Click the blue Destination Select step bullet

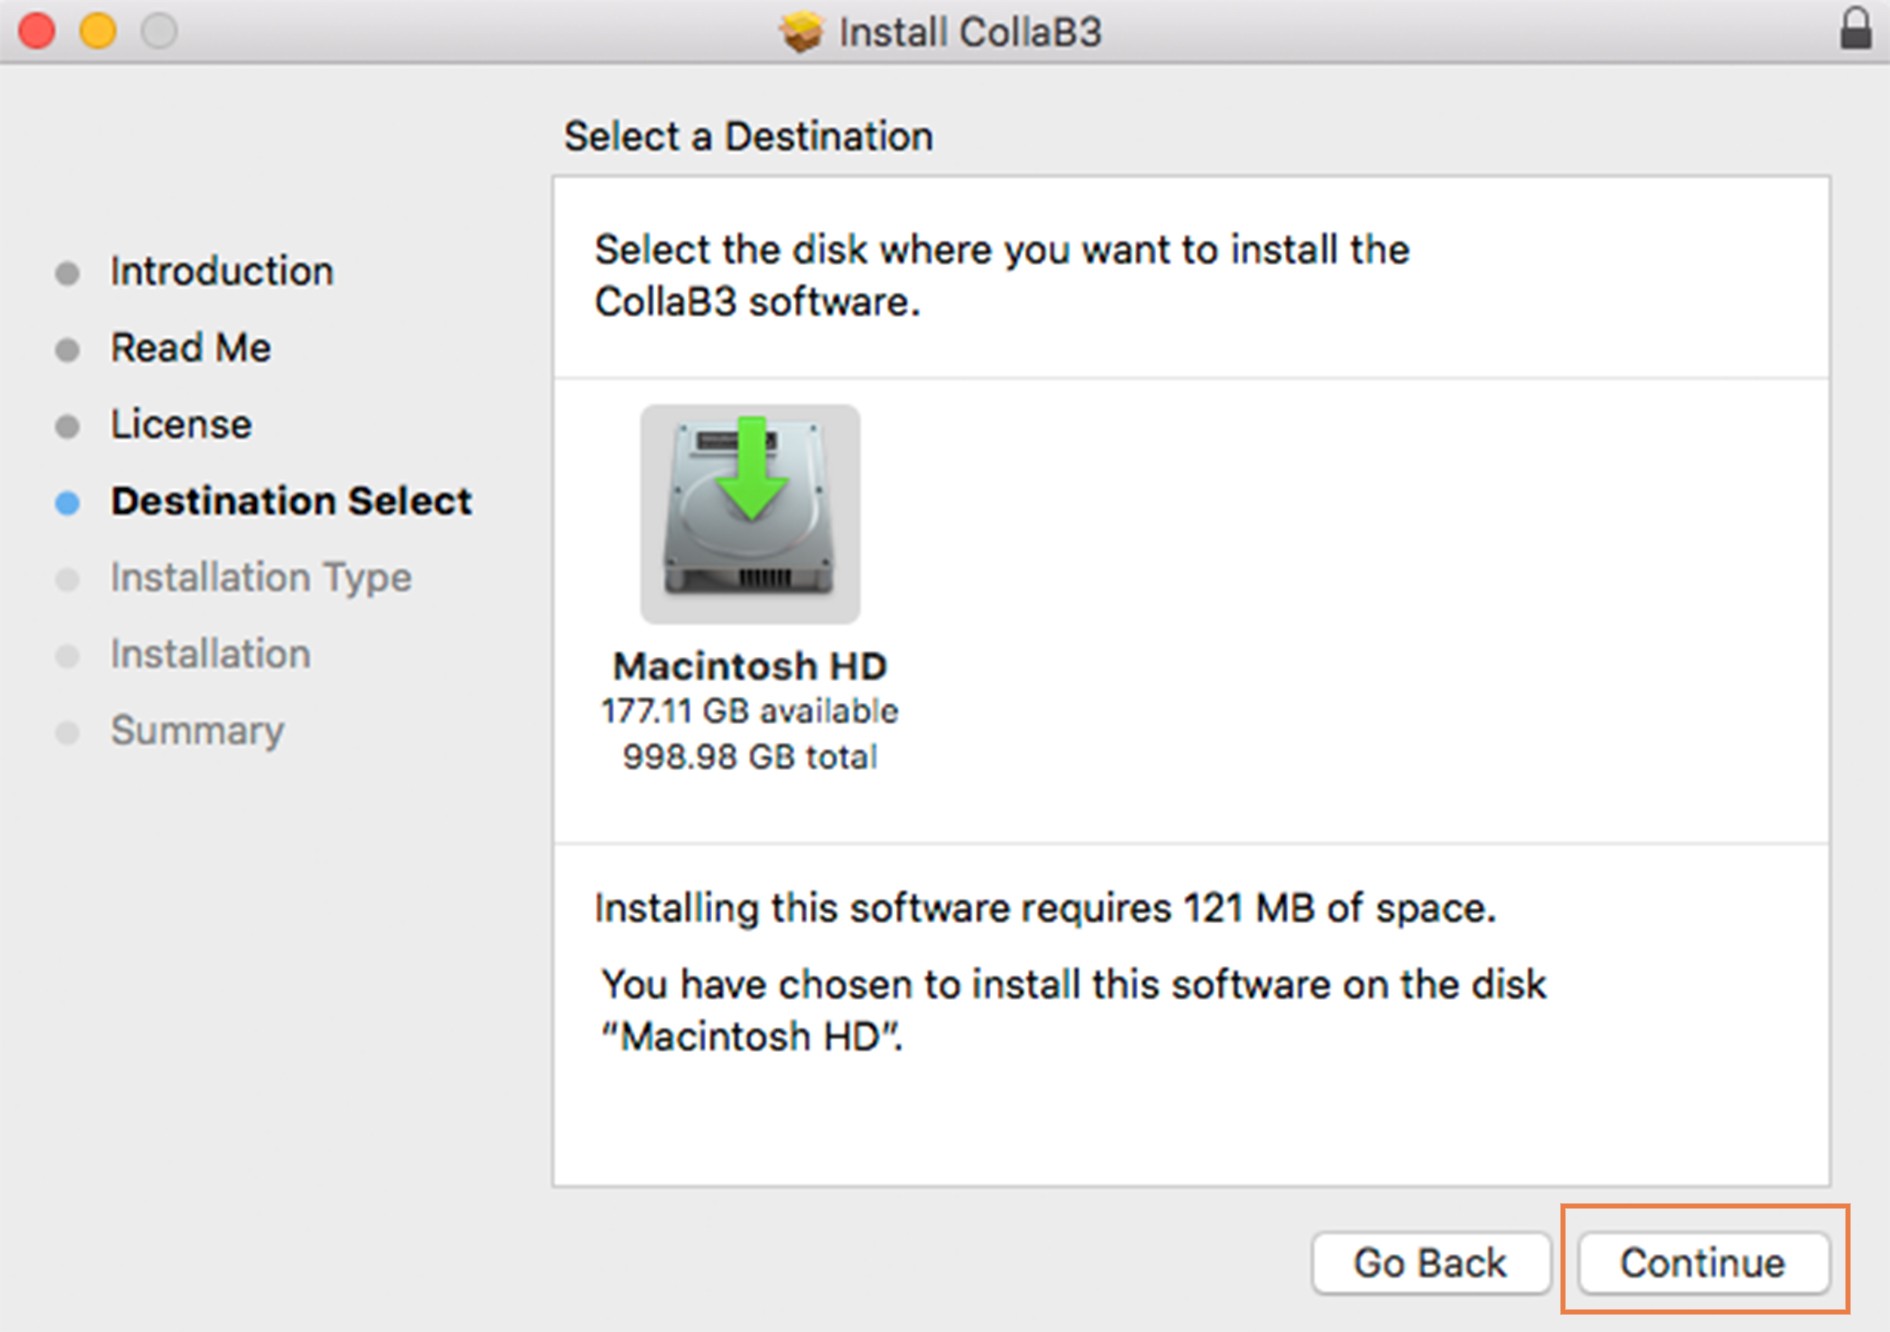(x=67, y=502)
